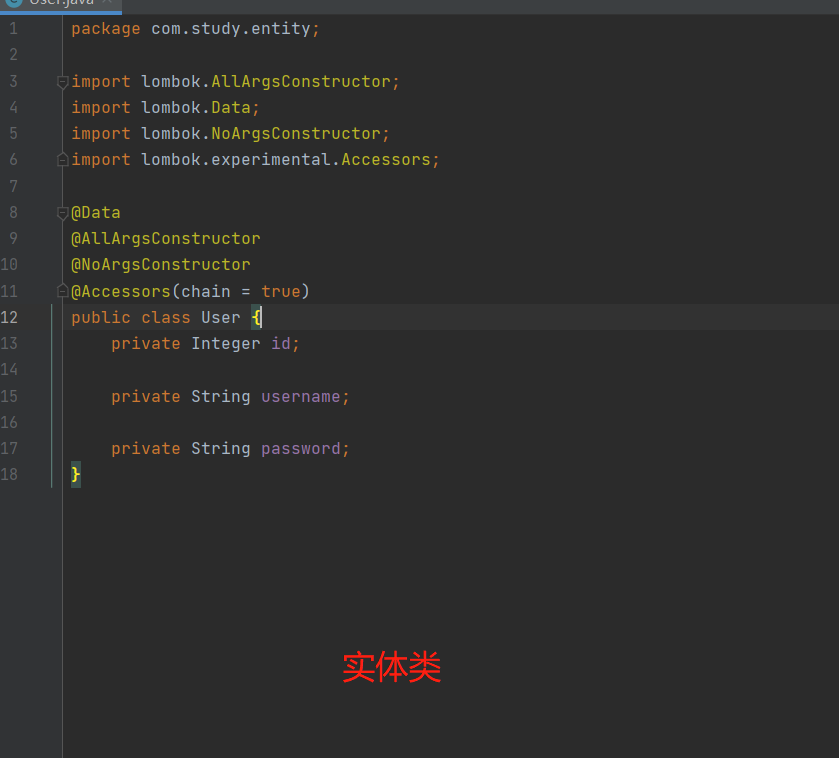
Task: Click the true value in @Accessors
Action: pyautogui.click(x=281, y=292)
